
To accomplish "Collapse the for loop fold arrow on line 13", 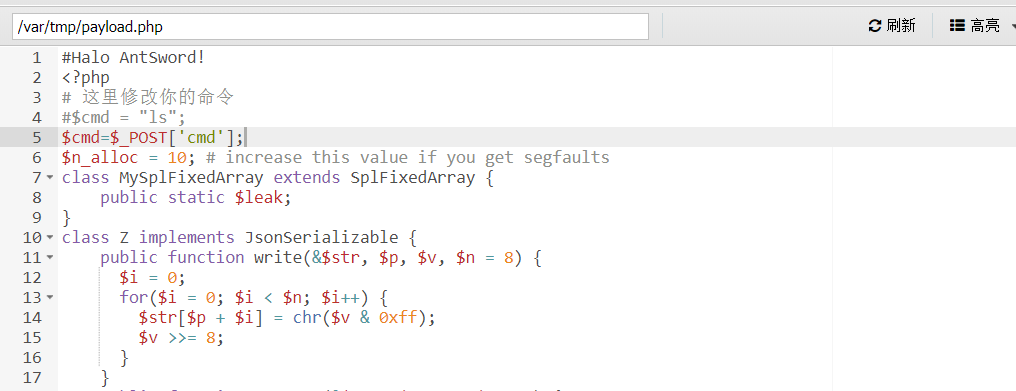I will [51, 298].
